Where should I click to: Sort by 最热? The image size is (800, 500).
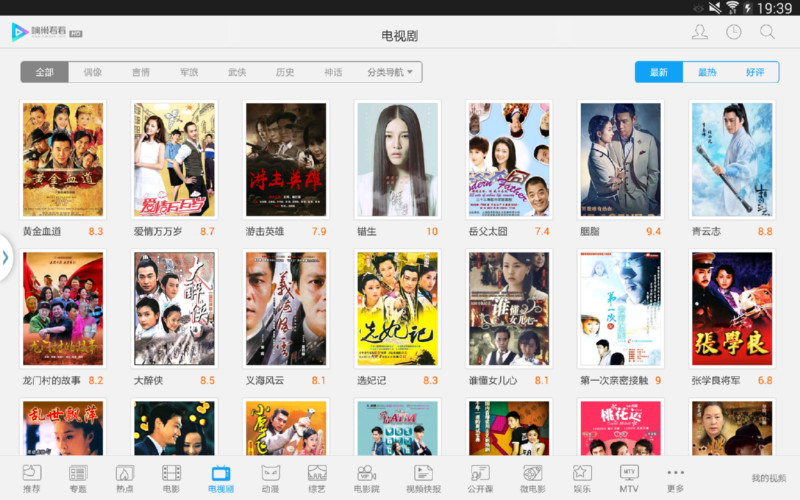707,72
